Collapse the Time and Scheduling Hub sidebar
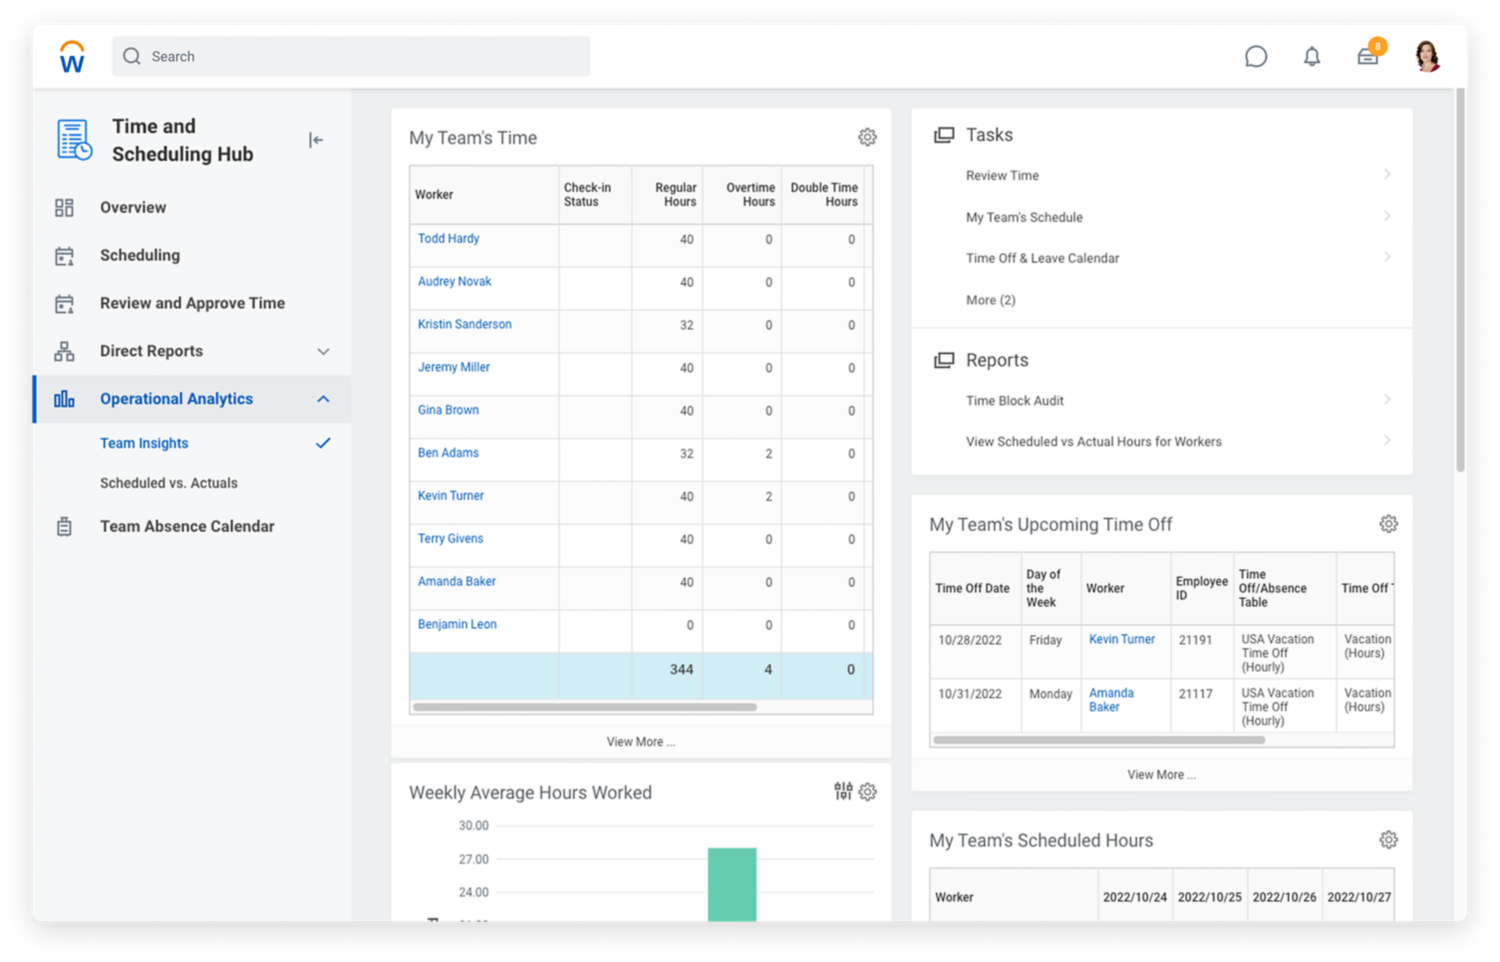Viewport: 1500px width, 962px height. [x=316, y=140]
